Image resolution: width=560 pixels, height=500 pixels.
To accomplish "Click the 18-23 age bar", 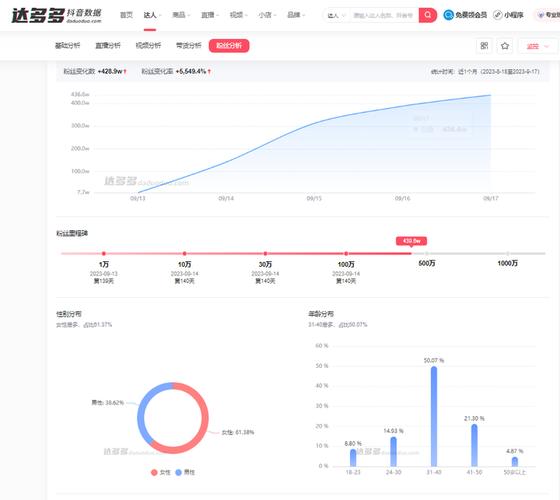I will coord(353,458).
